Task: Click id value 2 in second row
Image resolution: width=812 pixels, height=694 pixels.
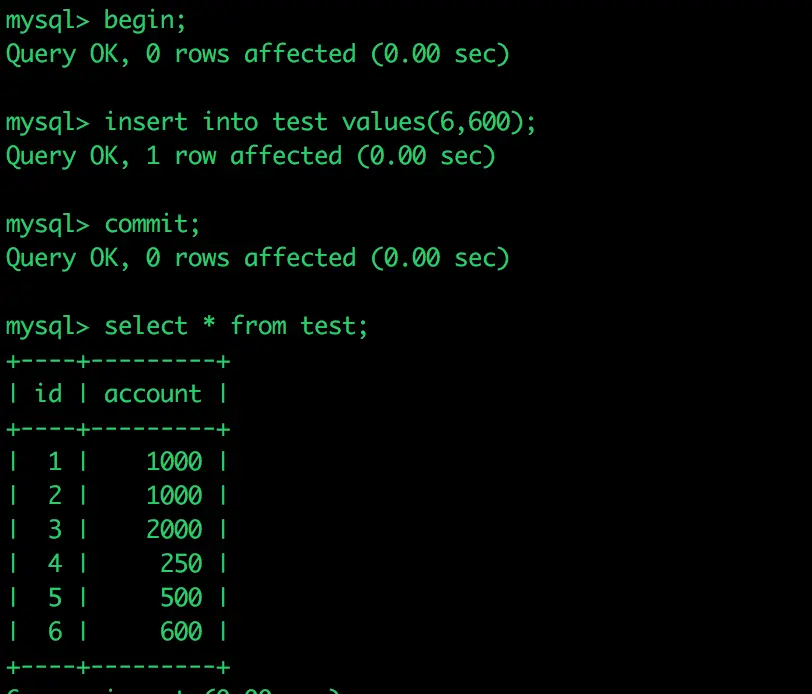Action: pyautogui.click(x=55, y=496)
